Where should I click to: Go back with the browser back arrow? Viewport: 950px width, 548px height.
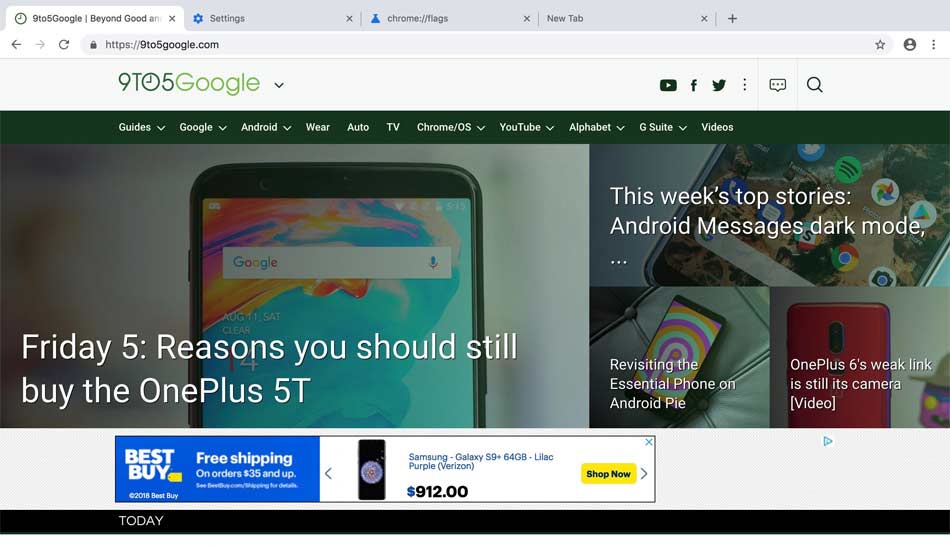[16, 44]
